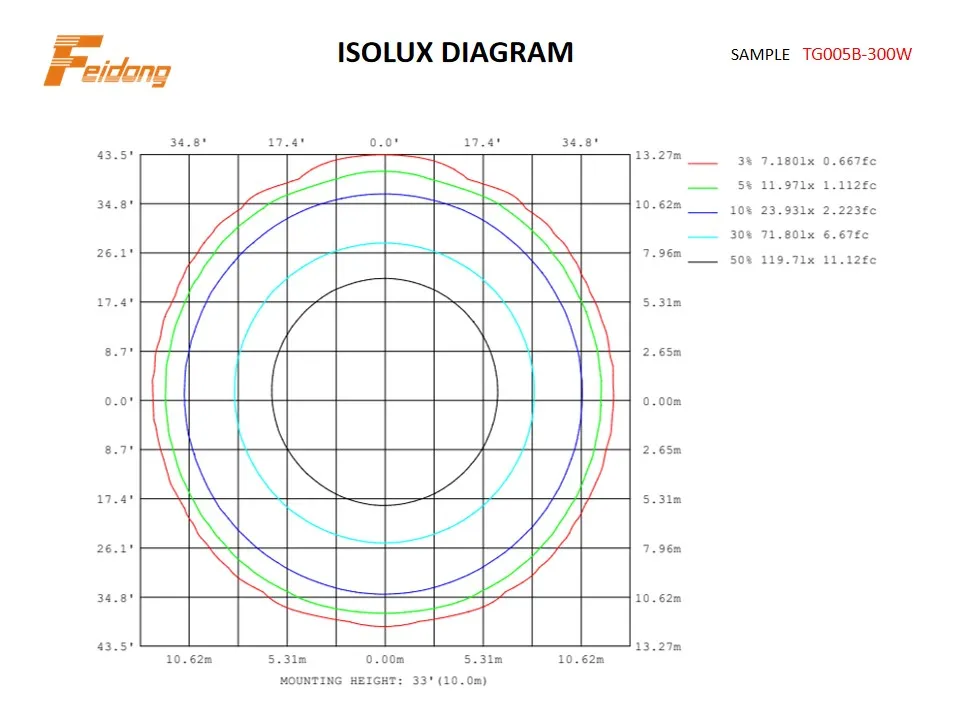960x720 pixels.
Task: Click the MOUNTING HEIGHT caption
Action: pyautogui.click(x=383, y=681)
